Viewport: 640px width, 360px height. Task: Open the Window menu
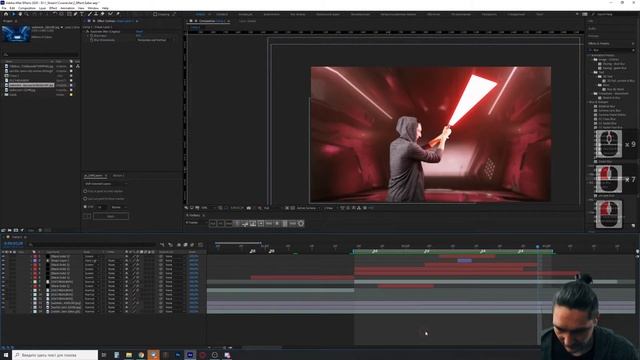(x=93, y=8)
